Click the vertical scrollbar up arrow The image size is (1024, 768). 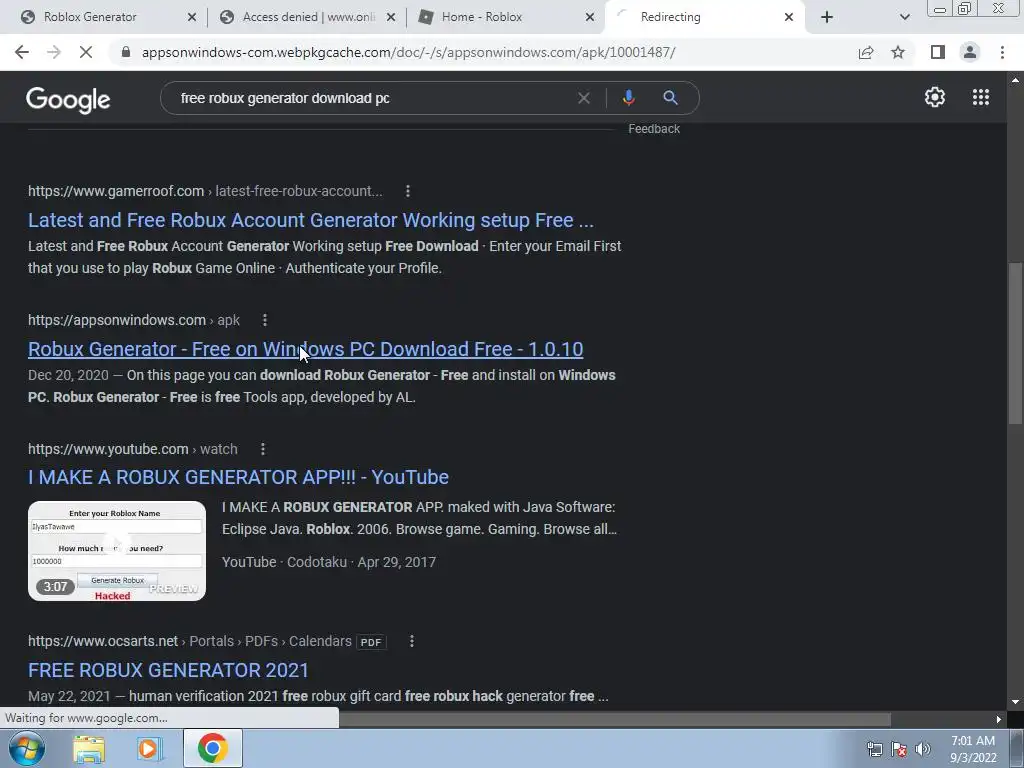coord(1015,80)
